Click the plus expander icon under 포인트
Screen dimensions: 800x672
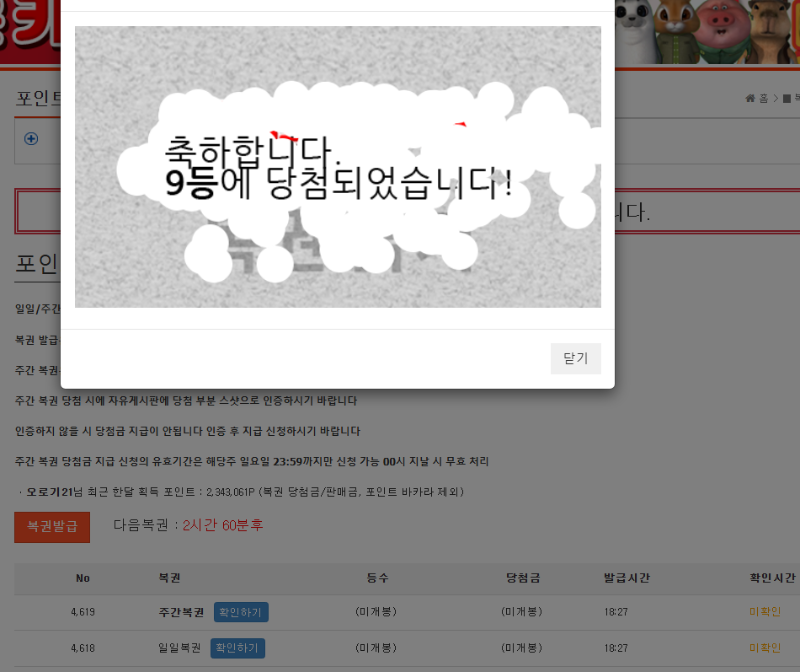click(x=31, y=139)
